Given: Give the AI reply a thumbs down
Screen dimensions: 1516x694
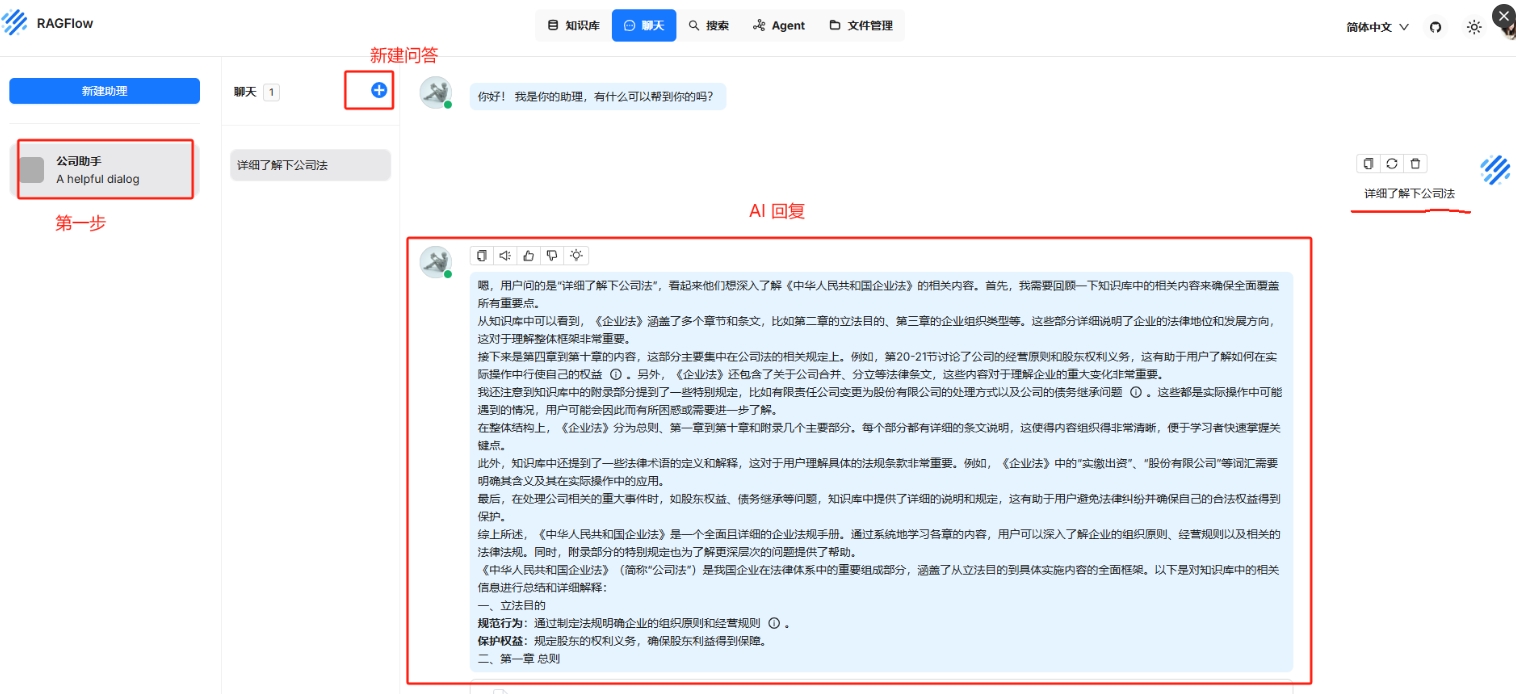Looking at the screenshot, I should (x=553, y=256).
